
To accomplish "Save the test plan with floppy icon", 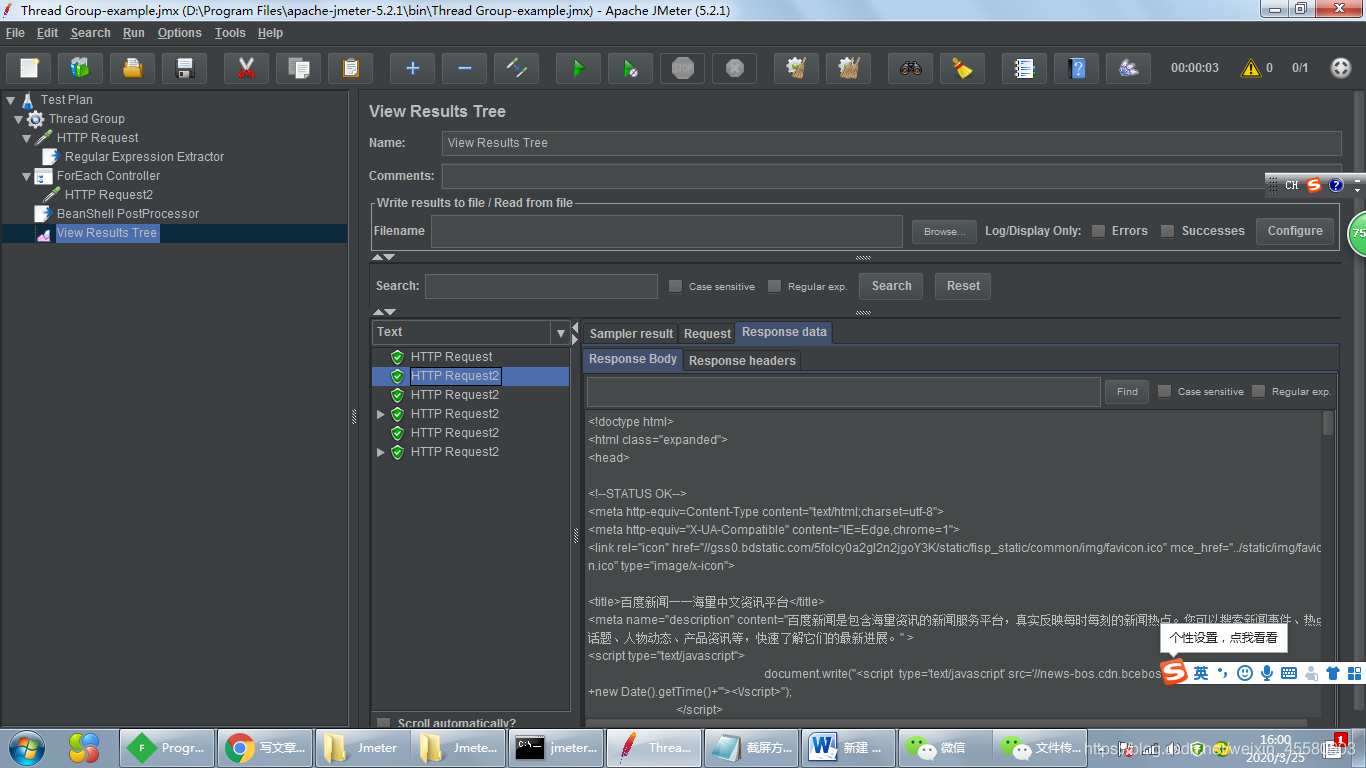I will [x=184, y=68].
